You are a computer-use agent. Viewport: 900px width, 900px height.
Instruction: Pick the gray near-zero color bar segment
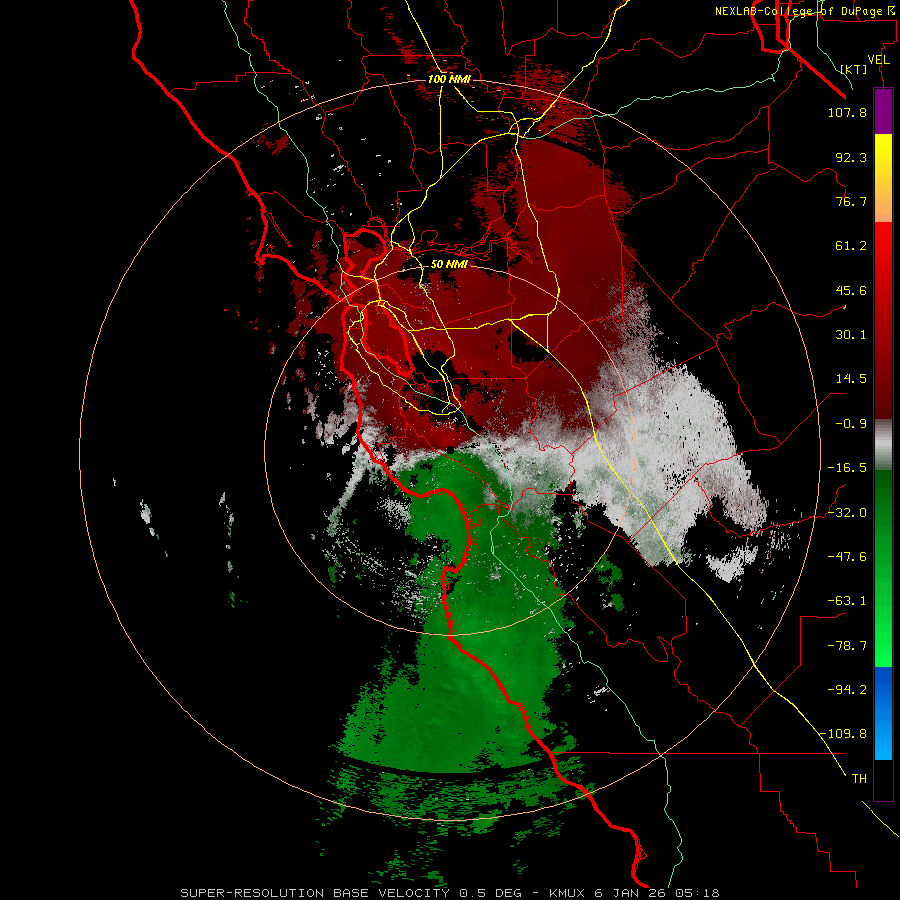[883, 445]
